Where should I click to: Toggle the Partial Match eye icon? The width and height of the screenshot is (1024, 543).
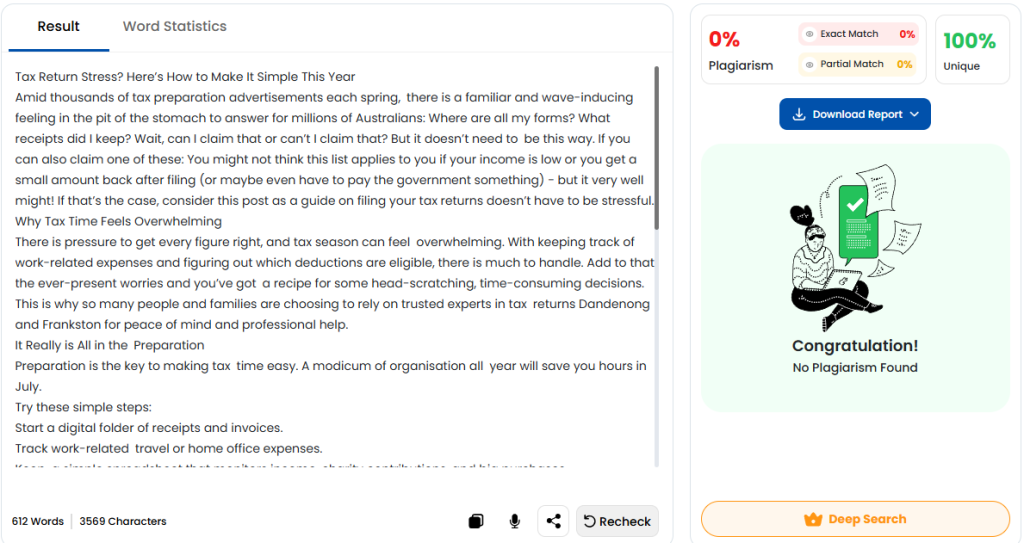tap(810, 64)
